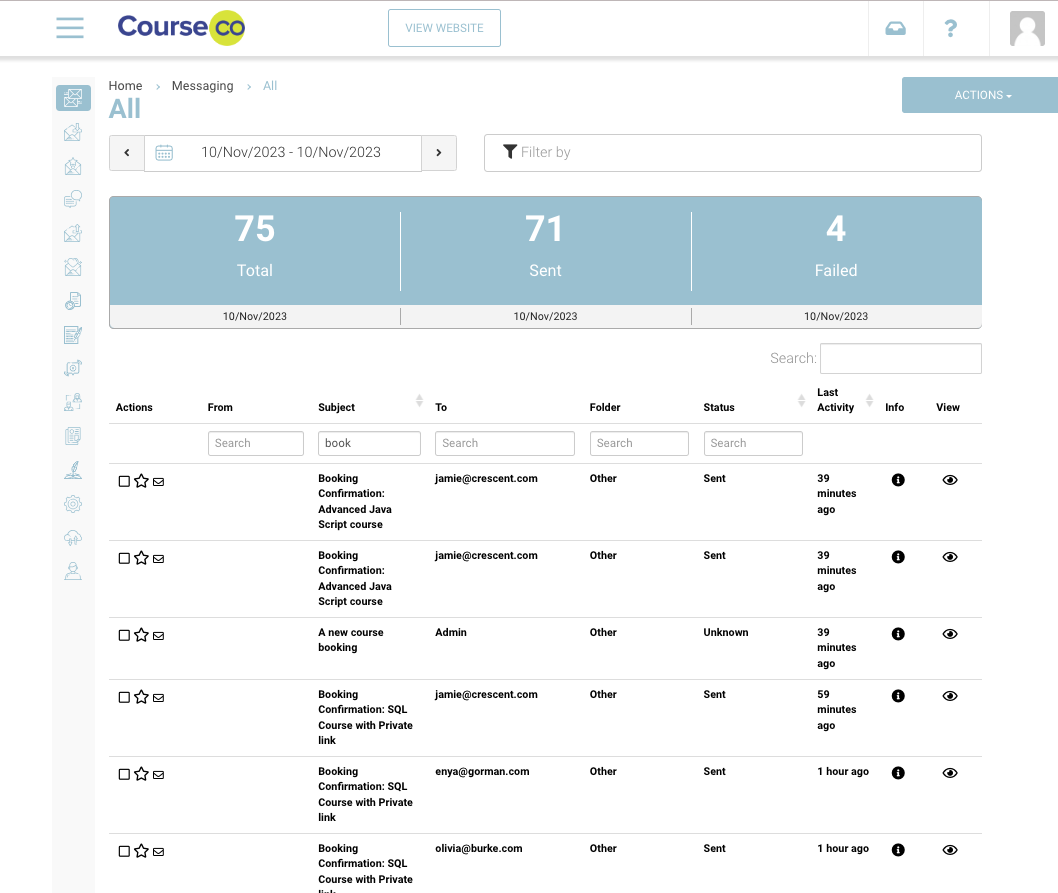Viewport: 1058px width, 893px height.
Task: Click the VIEW WEBSITE button
Action: tap(444, 28)
